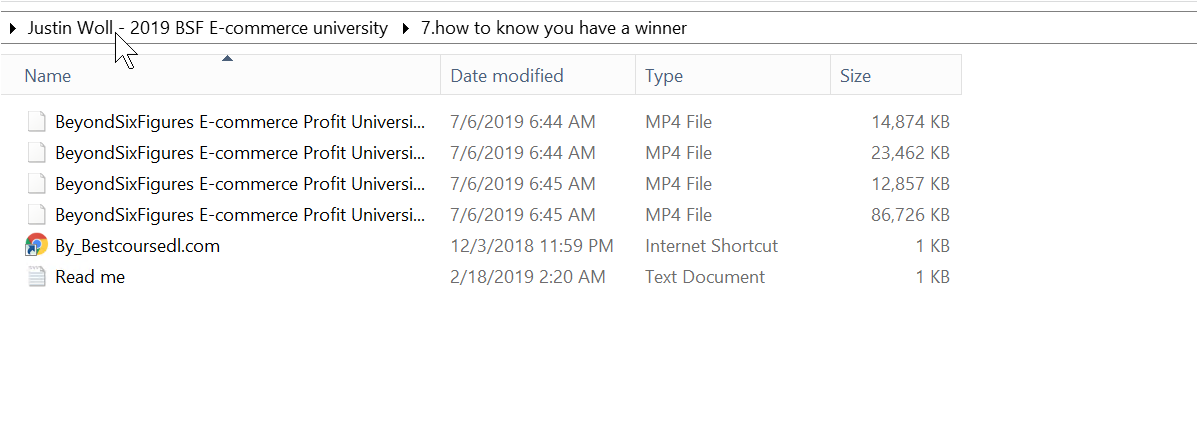Click the 12/3/2018 11:59 PM date entry
Image resolution: width=1198 pixels, height=430 pixels.
532,246
